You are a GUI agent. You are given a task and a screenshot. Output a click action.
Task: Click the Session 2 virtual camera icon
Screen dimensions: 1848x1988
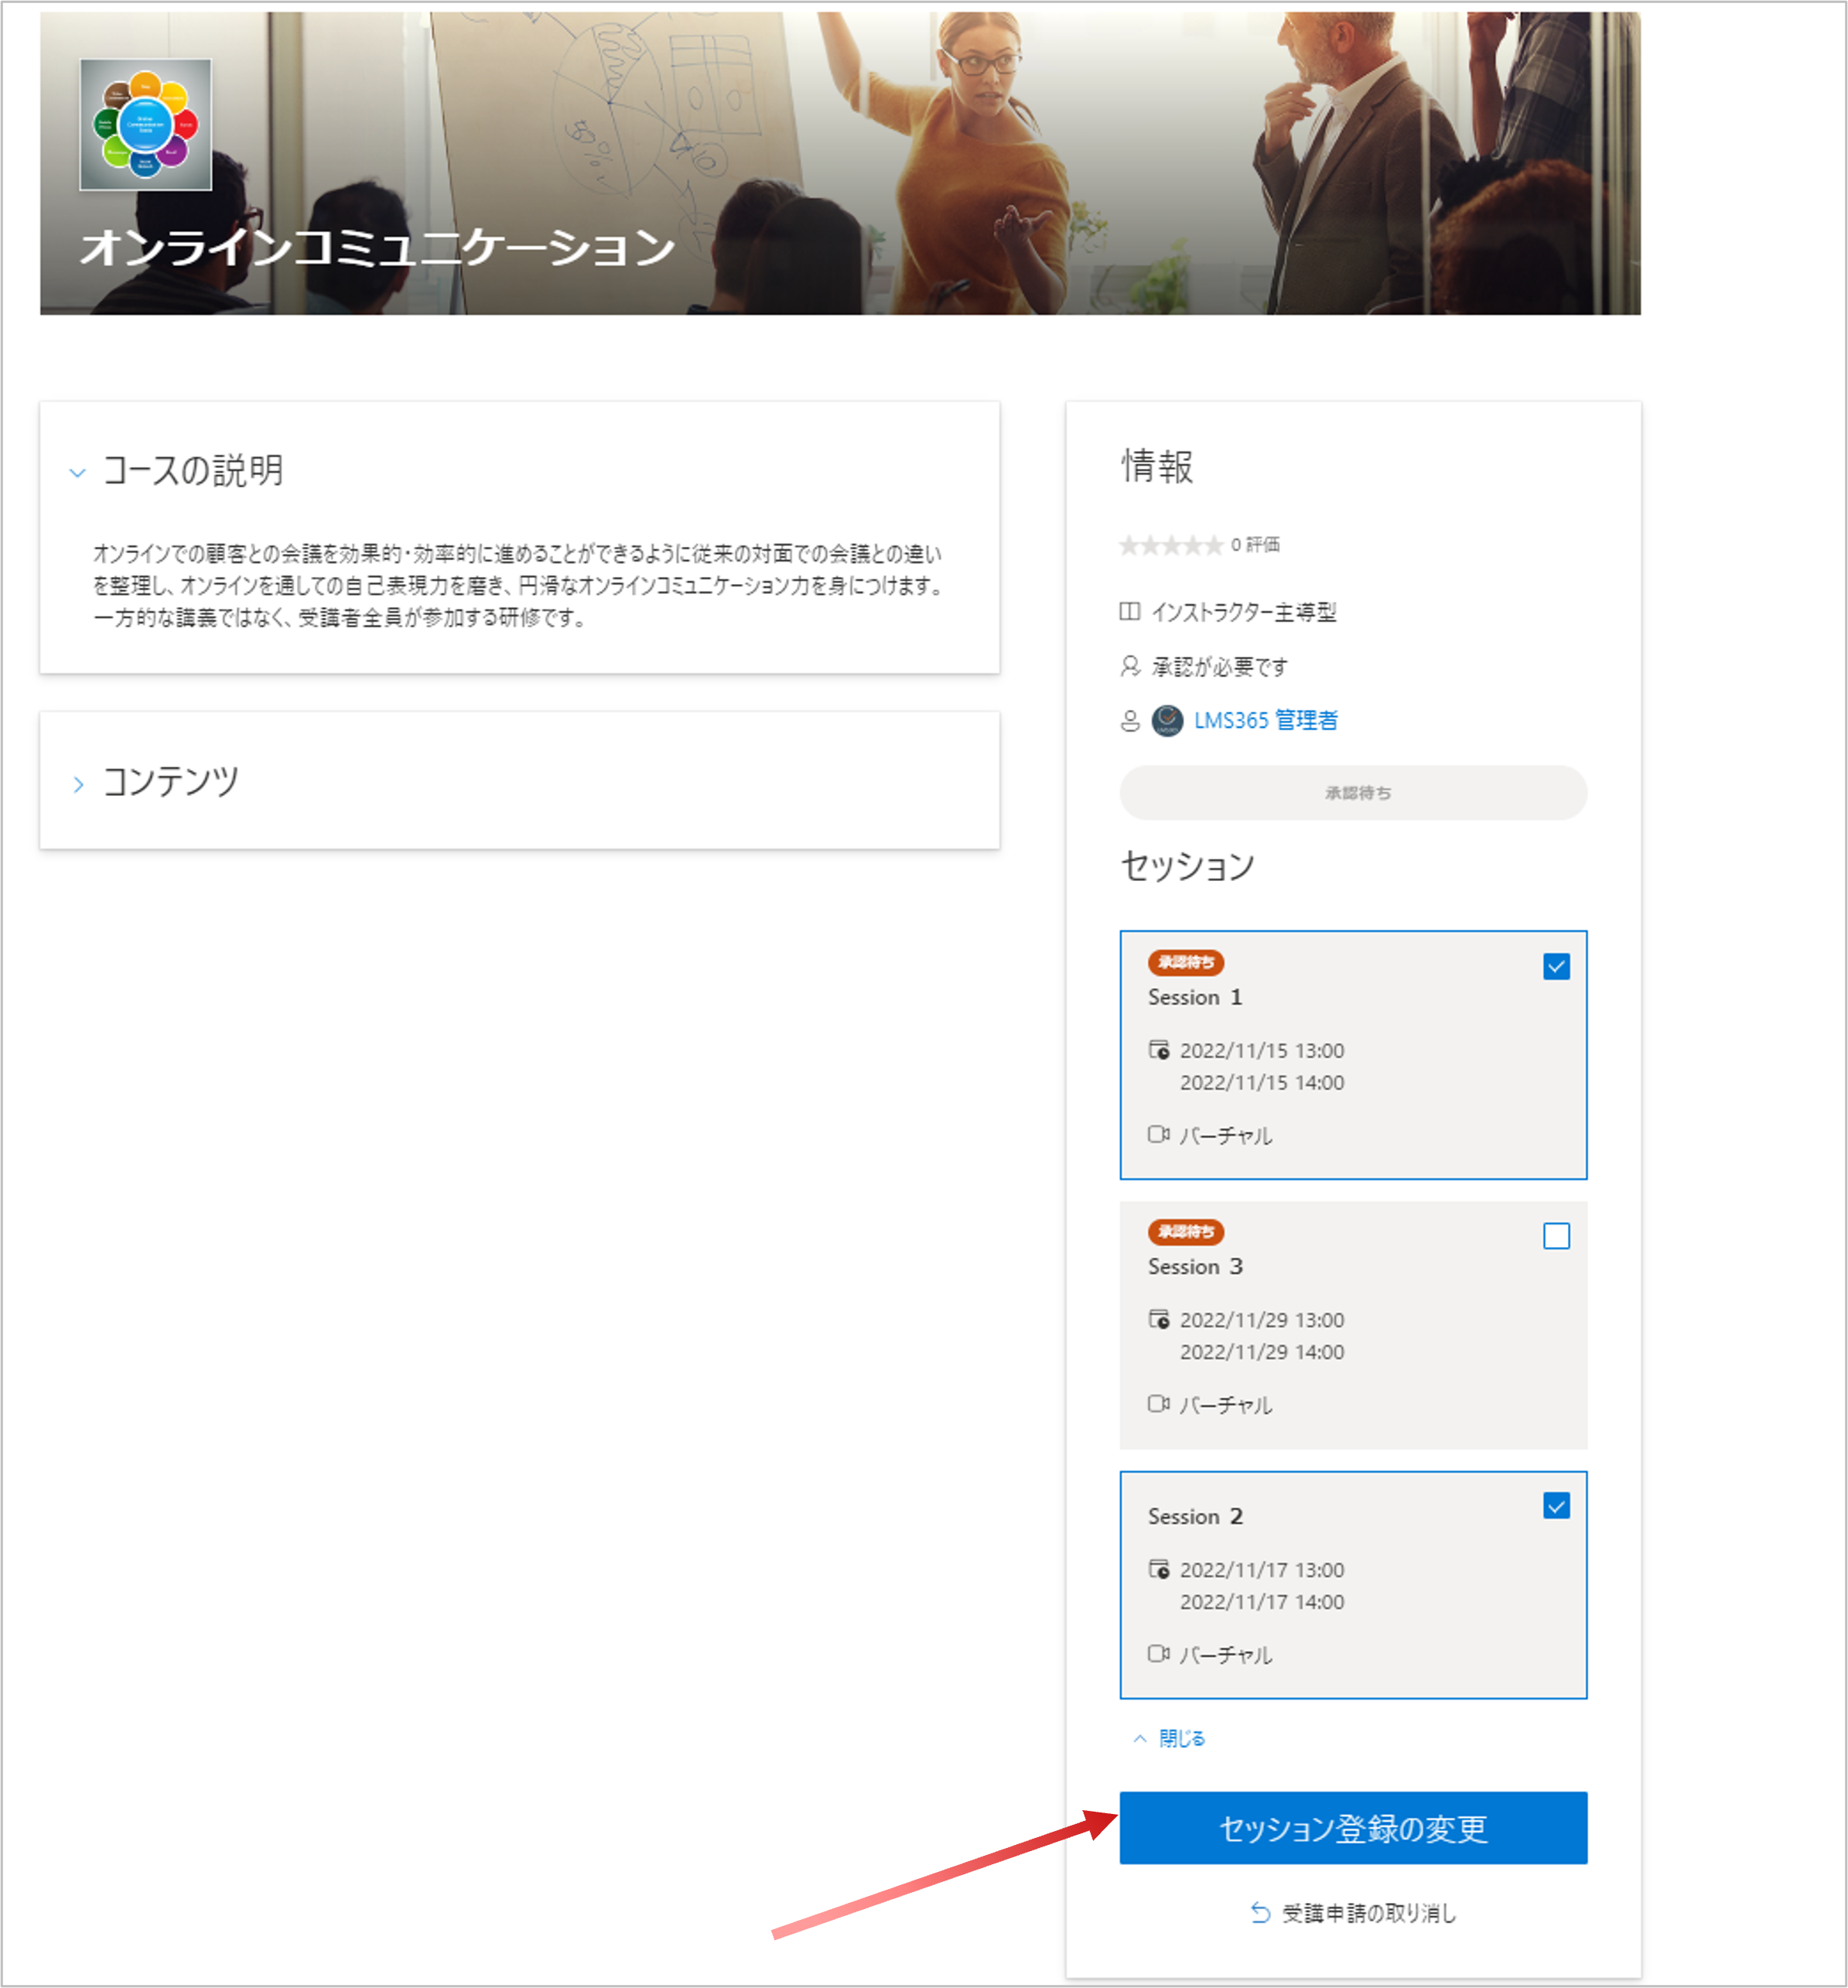pos(1158,1653)
